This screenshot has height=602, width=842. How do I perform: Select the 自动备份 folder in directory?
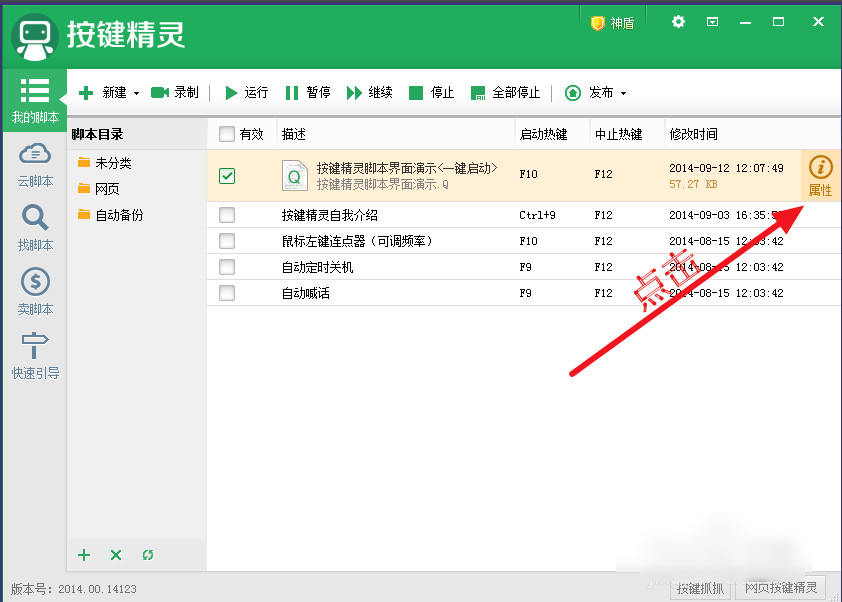point(118,215)
